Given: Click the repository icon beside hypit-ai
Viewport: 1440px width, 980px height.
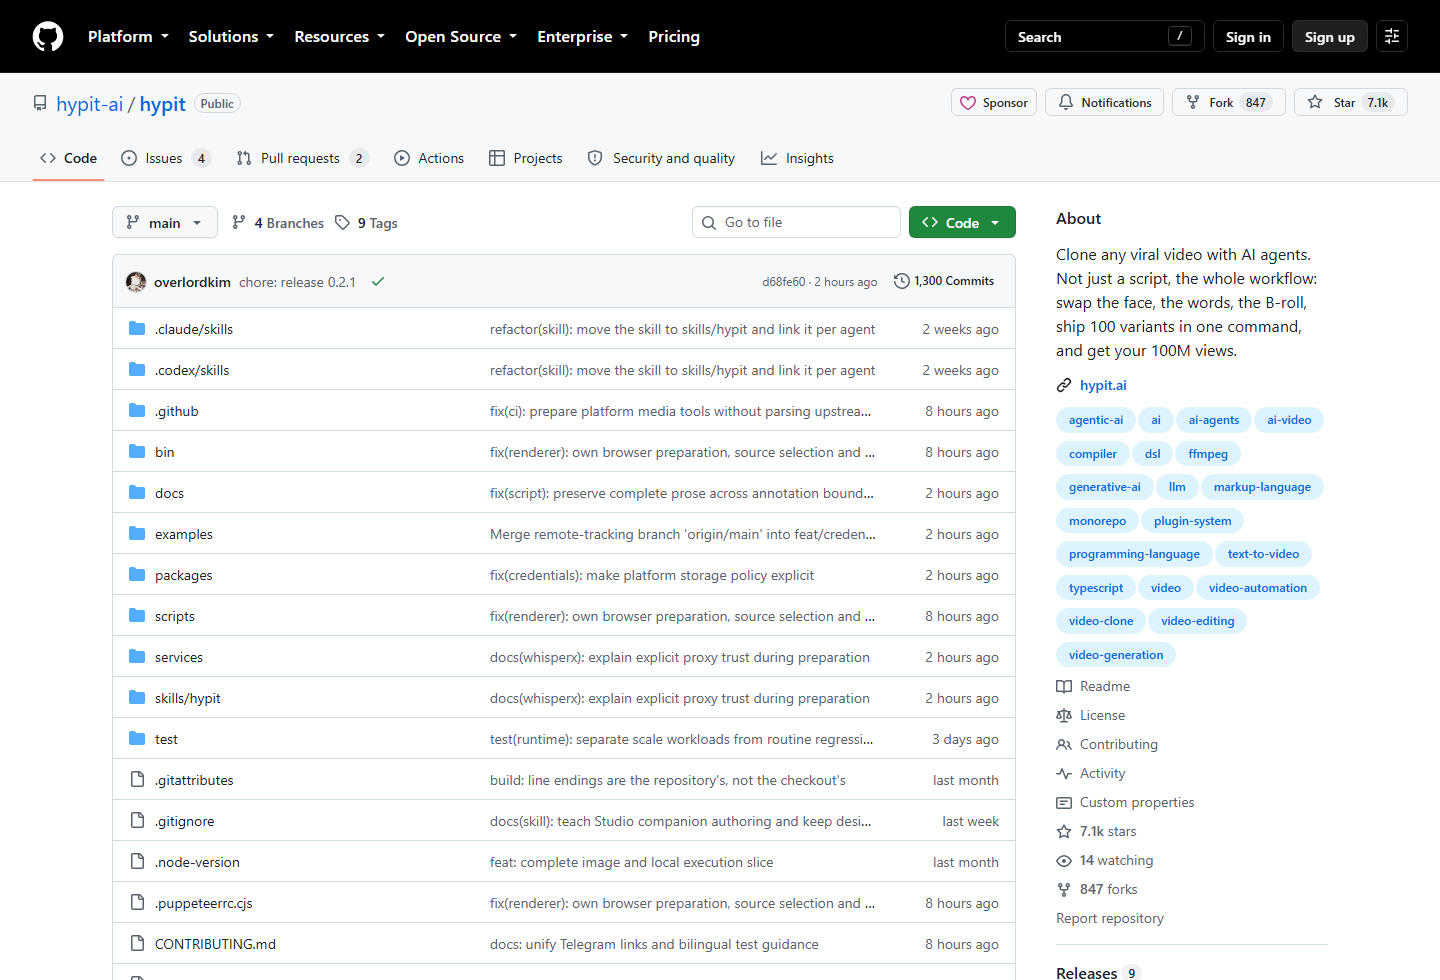Looking at the screenshot, I should (40, 104).
